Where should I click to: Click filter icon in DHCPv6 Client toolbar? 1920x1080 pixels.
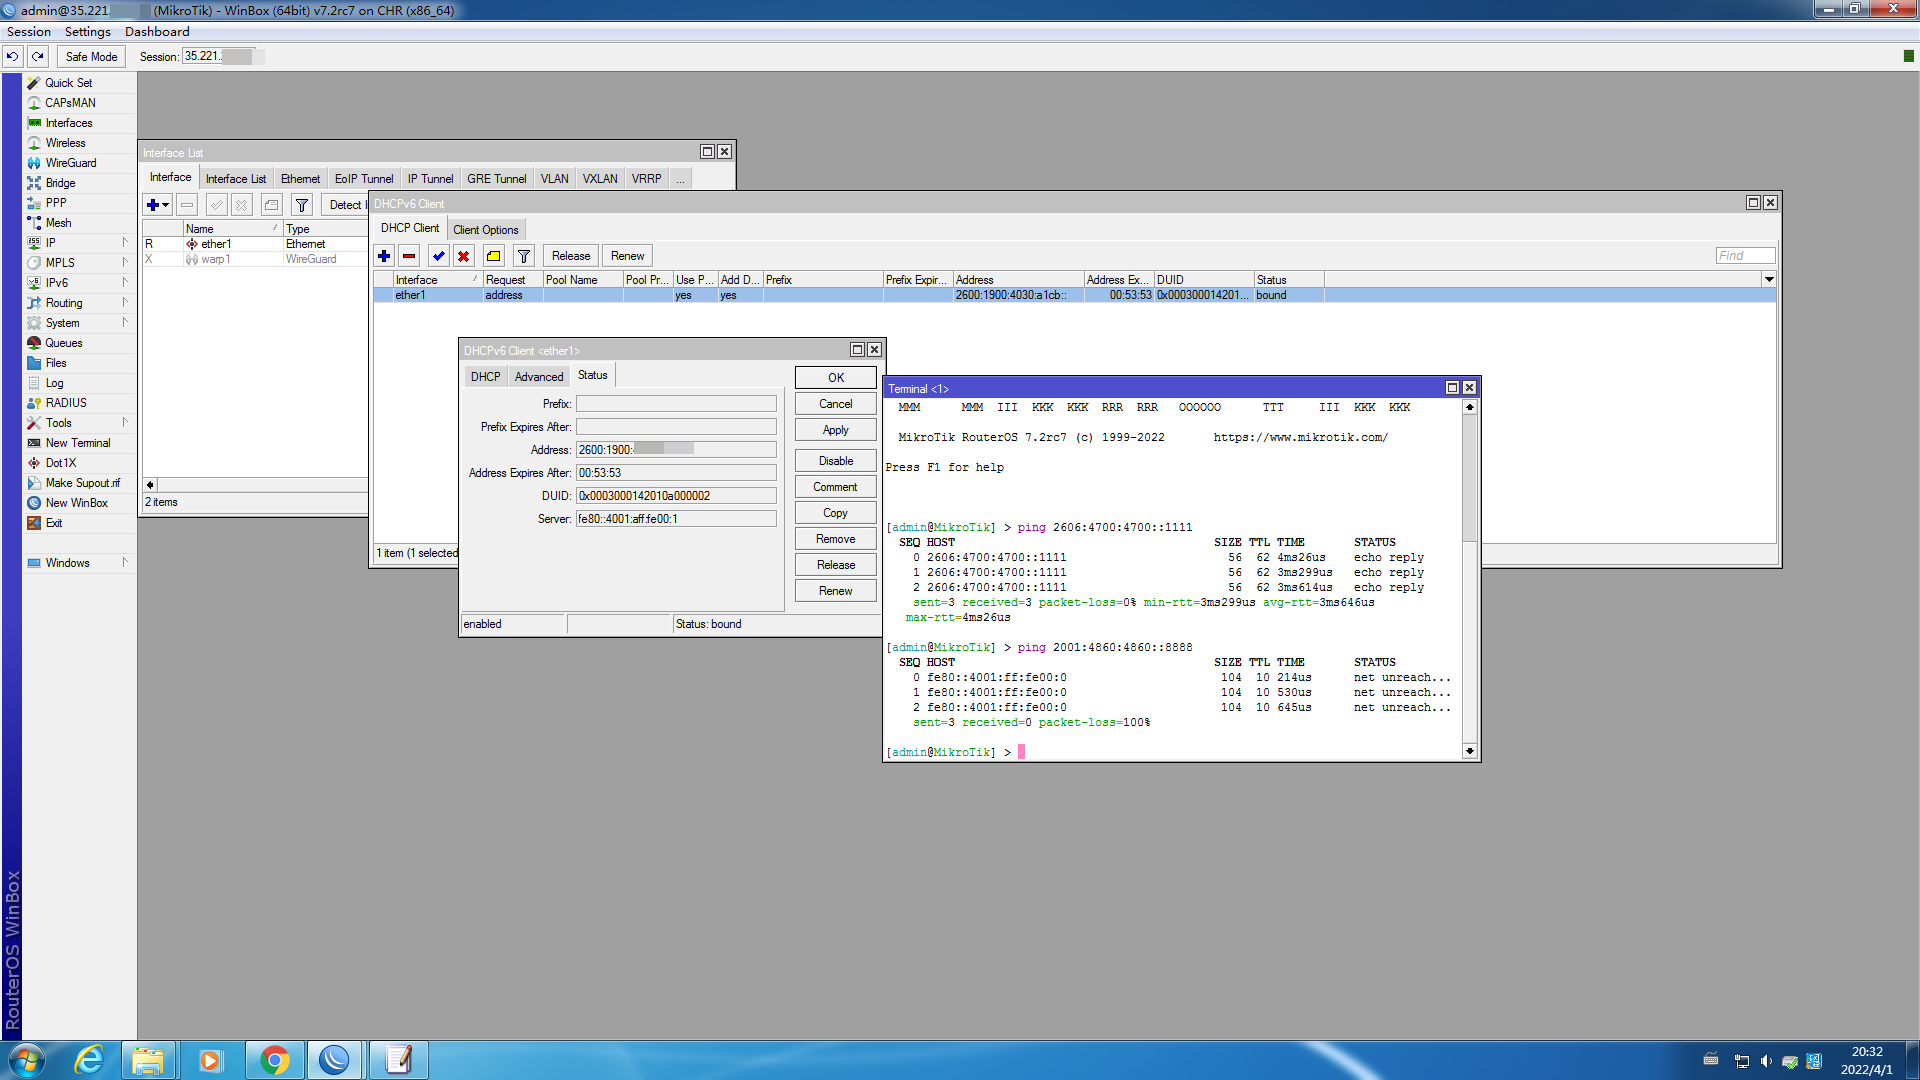(x=524, y=256)
